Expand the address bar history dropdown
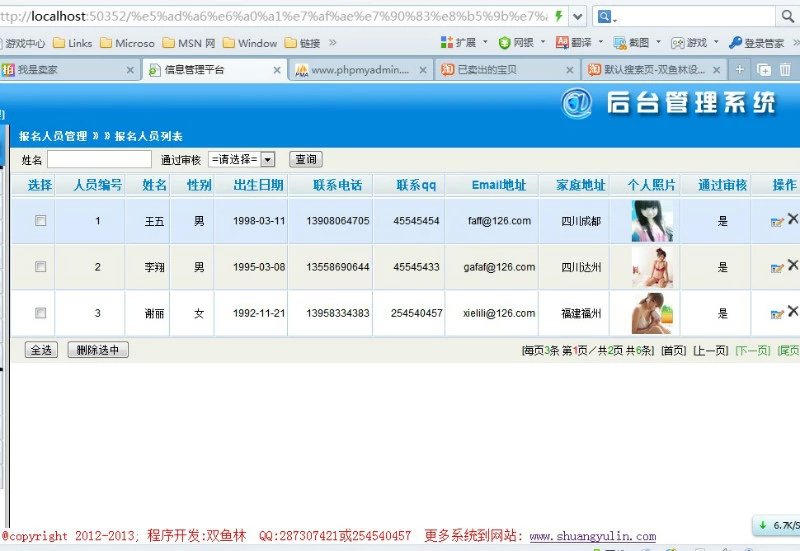 click(x=577, y=16)
